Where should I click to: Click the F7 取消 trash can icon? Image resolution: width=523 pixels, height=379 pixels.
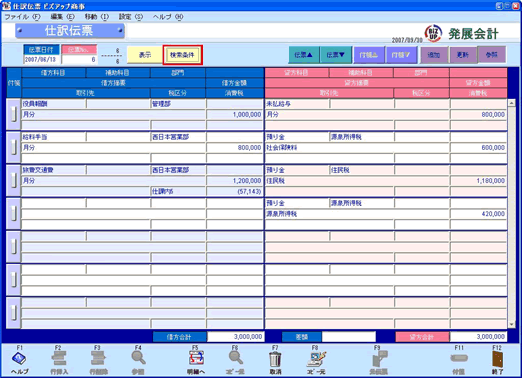click(x=276, y=359)
